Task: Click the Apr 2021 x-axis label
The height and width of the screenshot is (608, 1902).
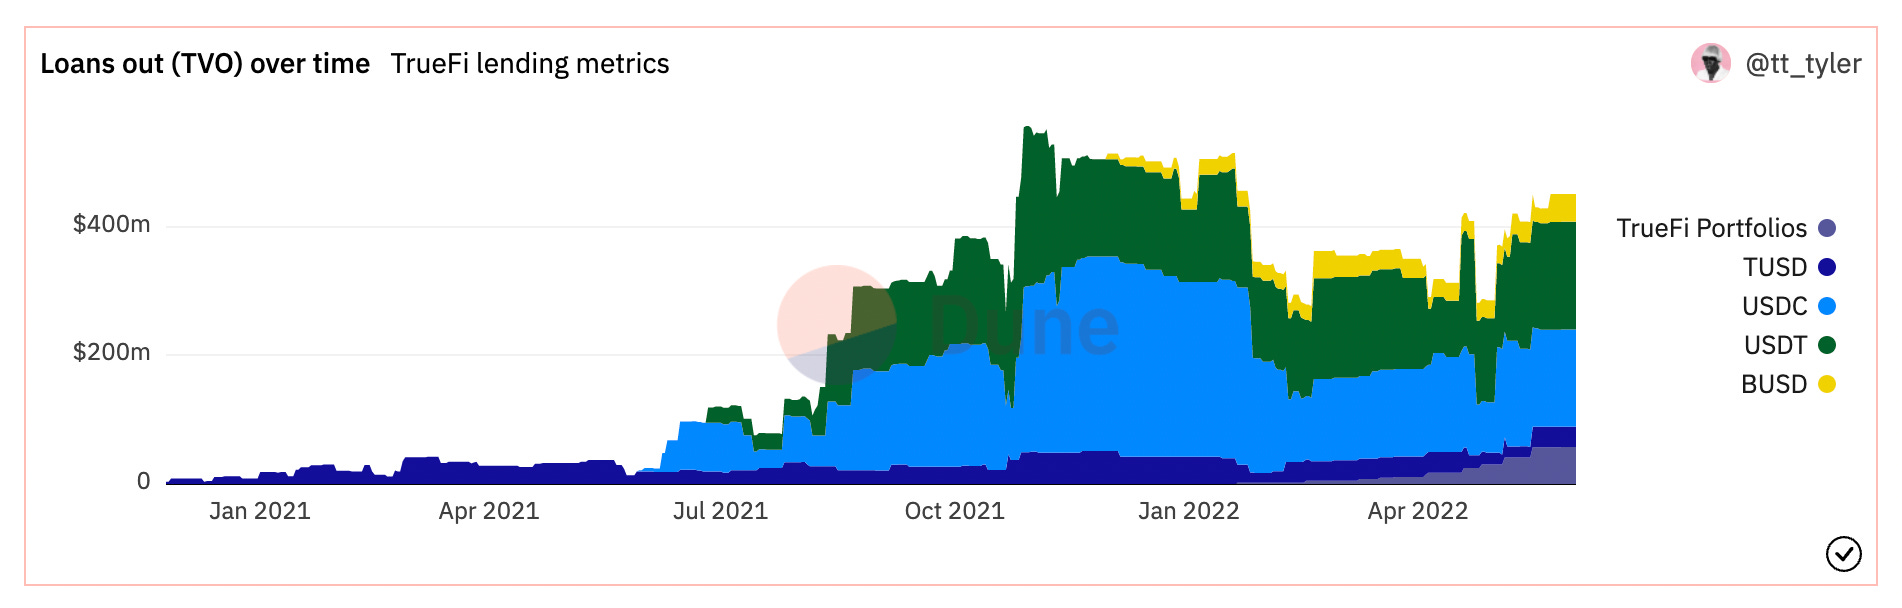Action: point(489,511)
